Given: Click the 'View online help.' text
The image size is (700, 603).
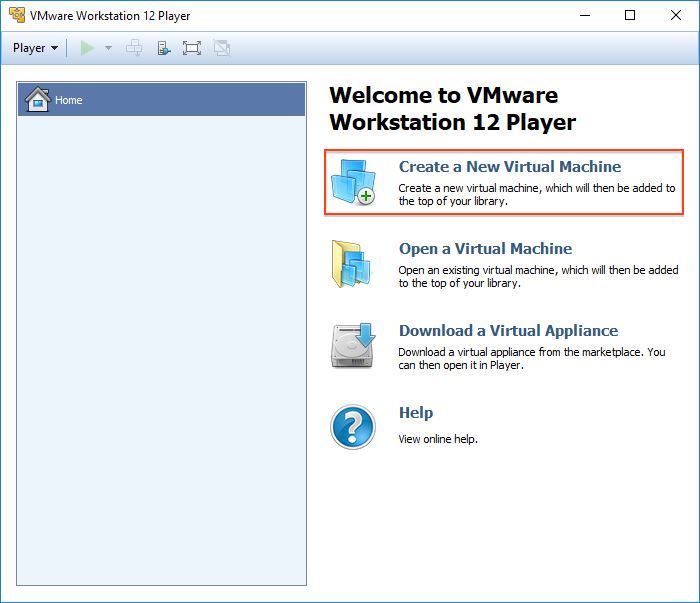Looking at the screenshot, I should click(438, 439).
